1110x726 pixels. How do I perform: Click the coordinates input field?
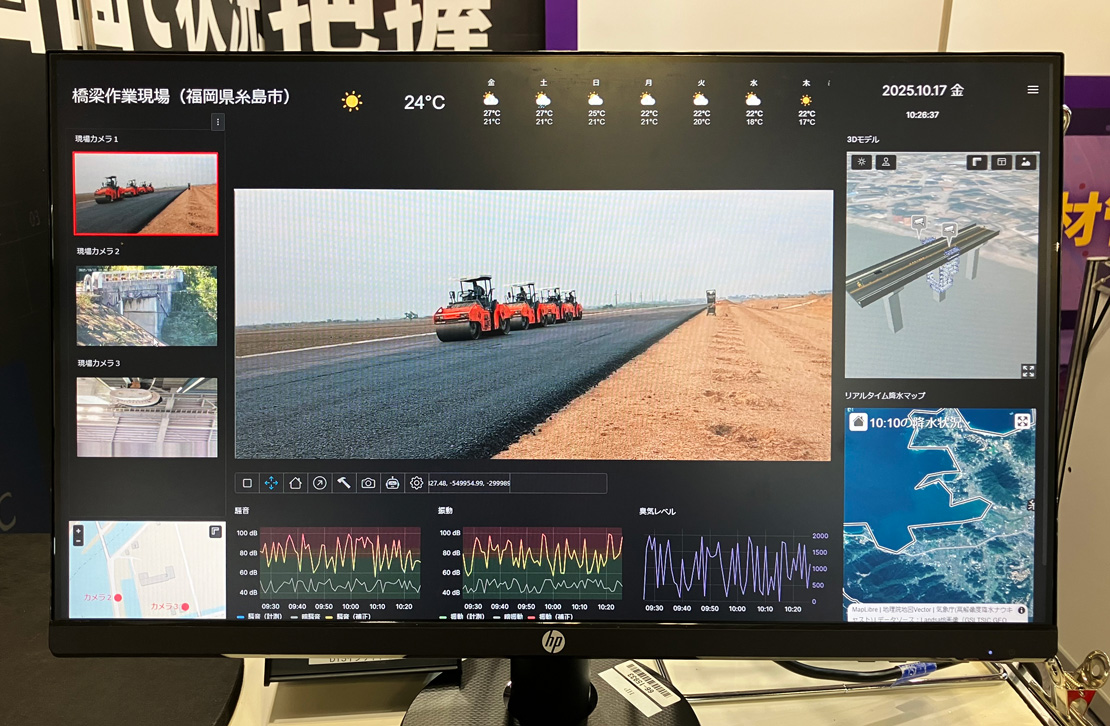point(516,483)
